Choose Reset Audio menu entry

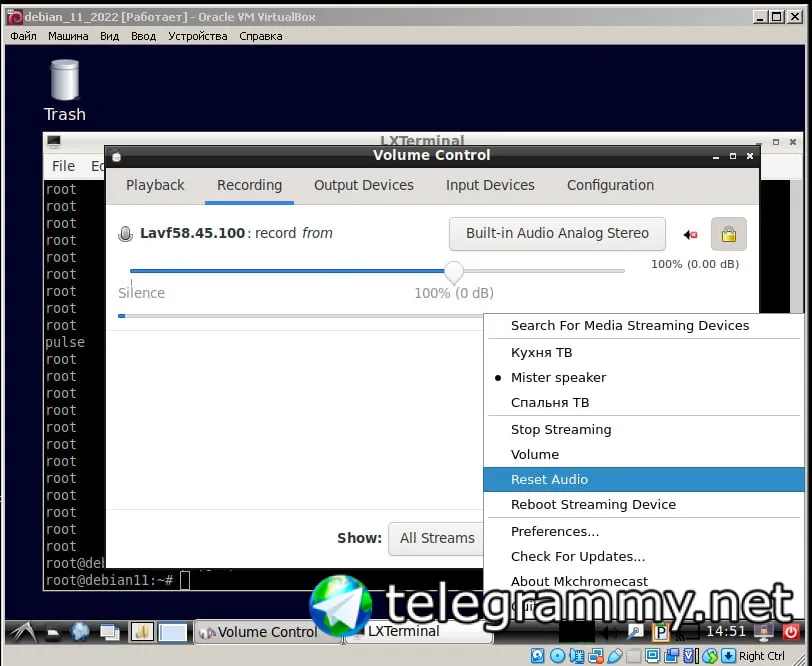(x=644, y=479)
